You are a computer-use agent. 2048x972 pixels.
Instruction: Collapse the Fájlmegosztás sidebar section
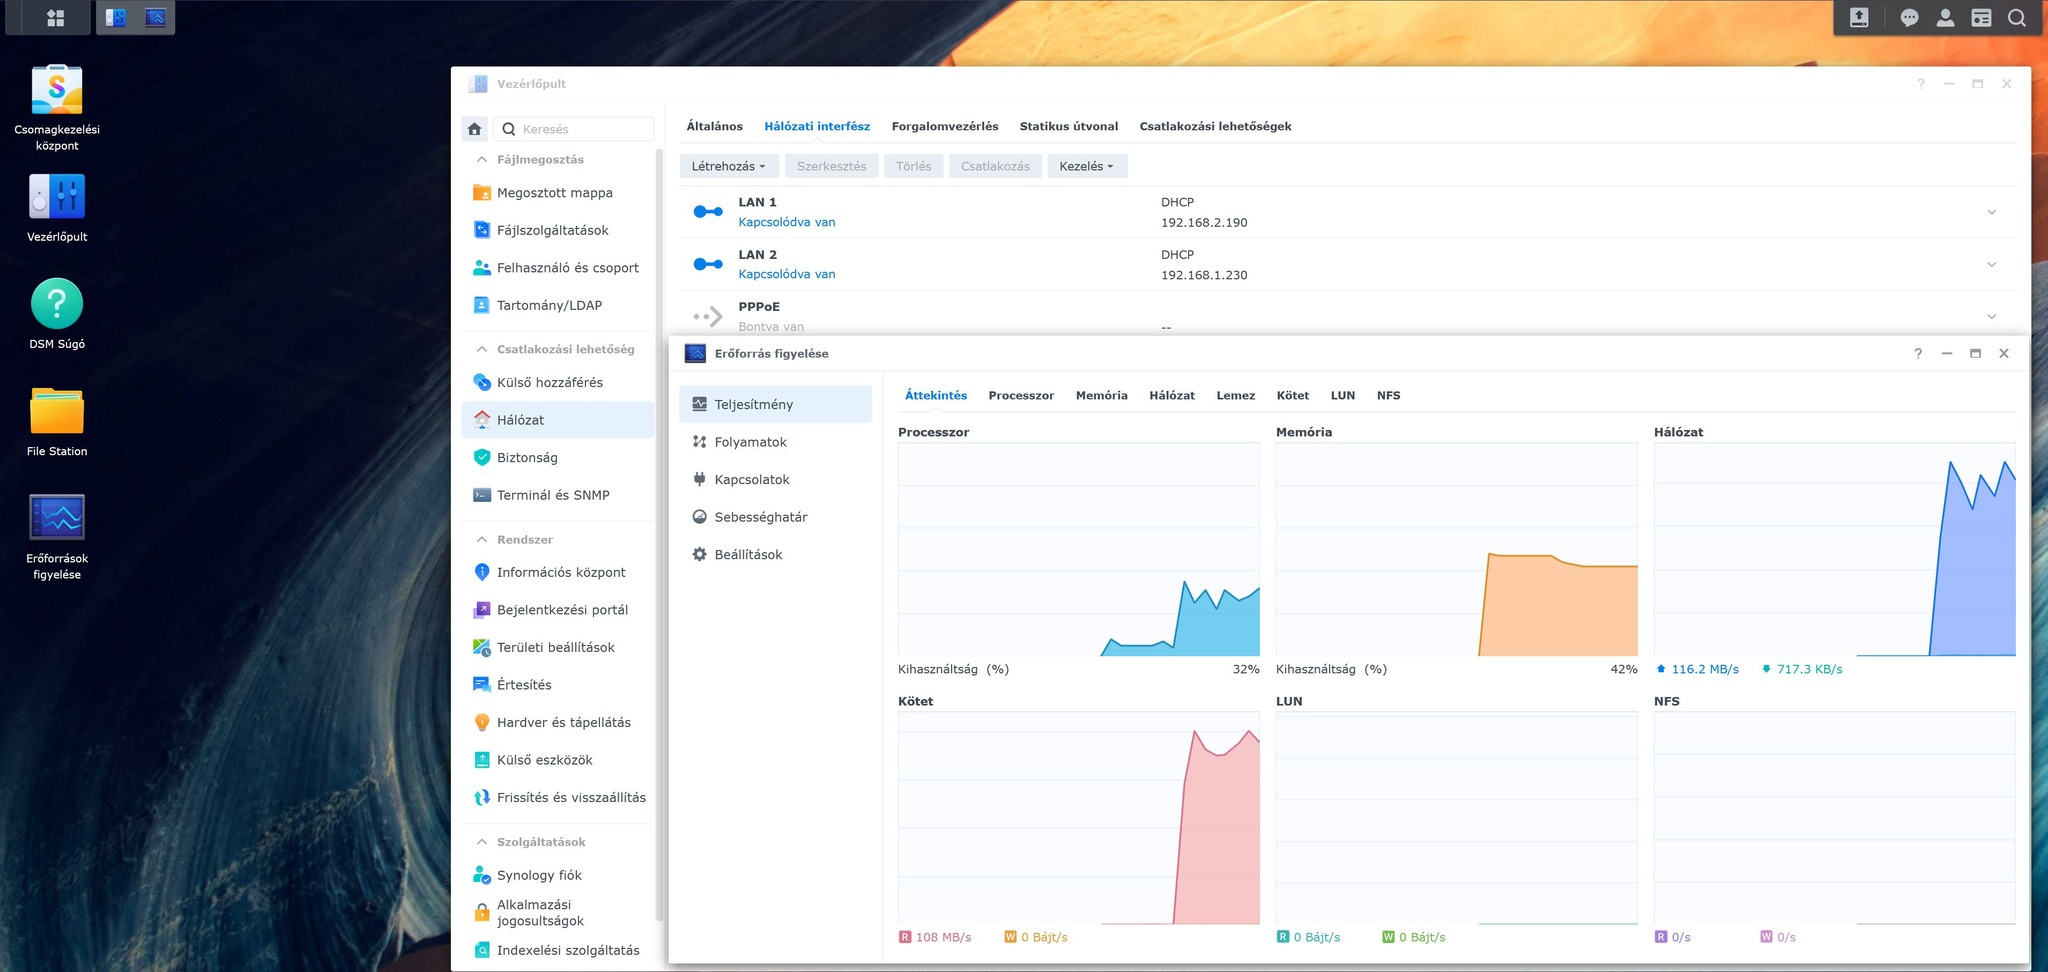pyautogui.click(x=482, y=160)
